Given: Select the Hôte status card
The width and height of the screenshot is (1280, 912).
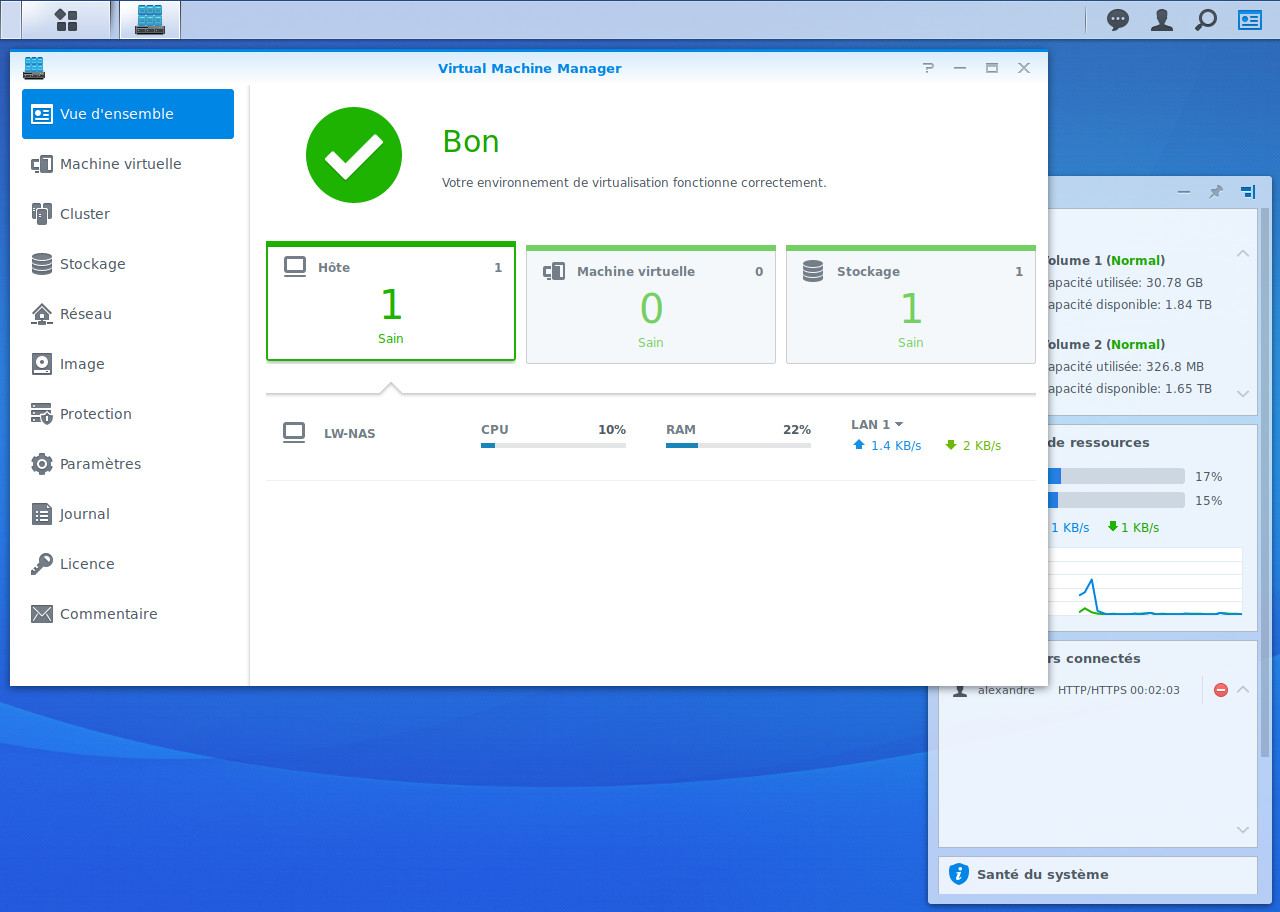Looking at the screenshot, I should 391,302.
